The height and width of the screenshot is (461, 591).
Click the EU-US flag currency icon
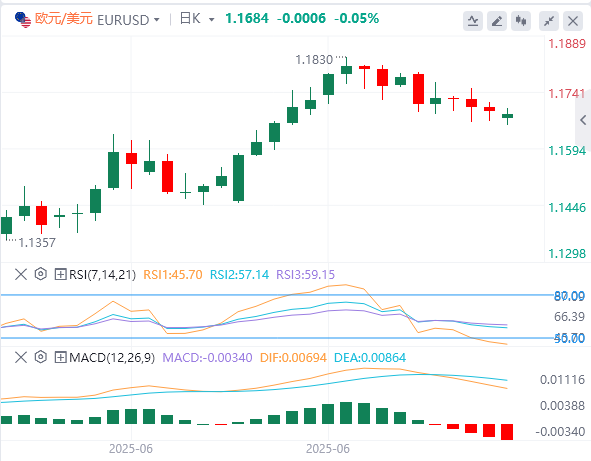pos(23,20)
